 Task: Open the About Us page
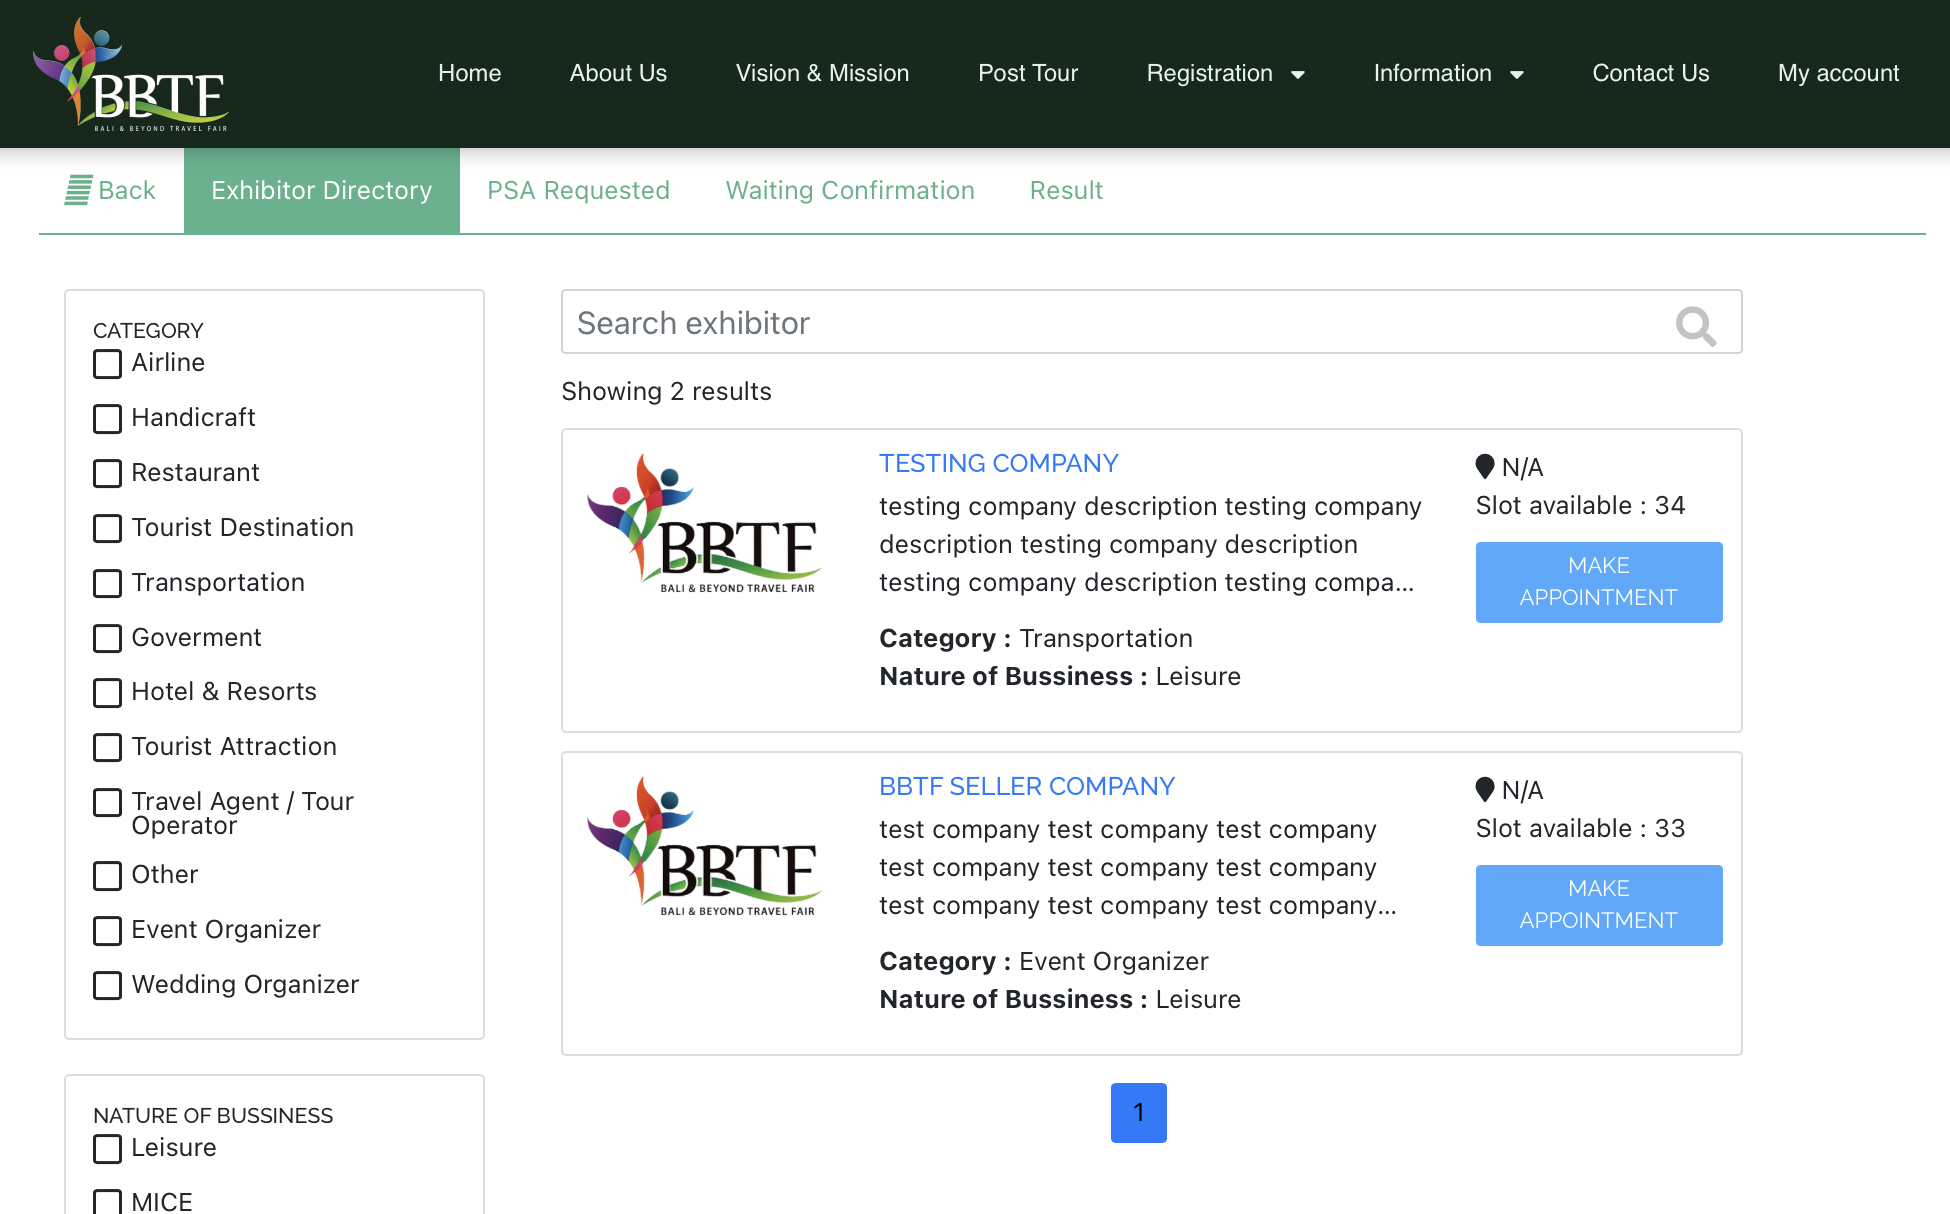[618, 73]
